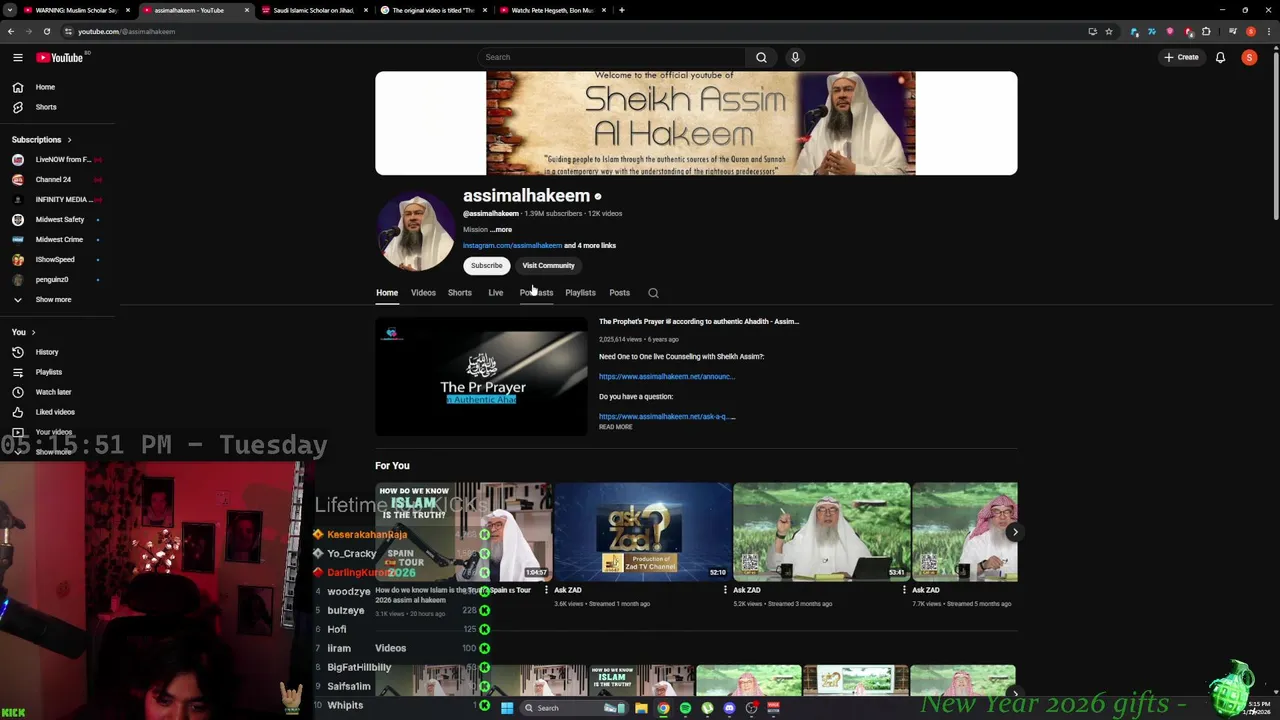Switch to the Live channel tab

(495, 293)
